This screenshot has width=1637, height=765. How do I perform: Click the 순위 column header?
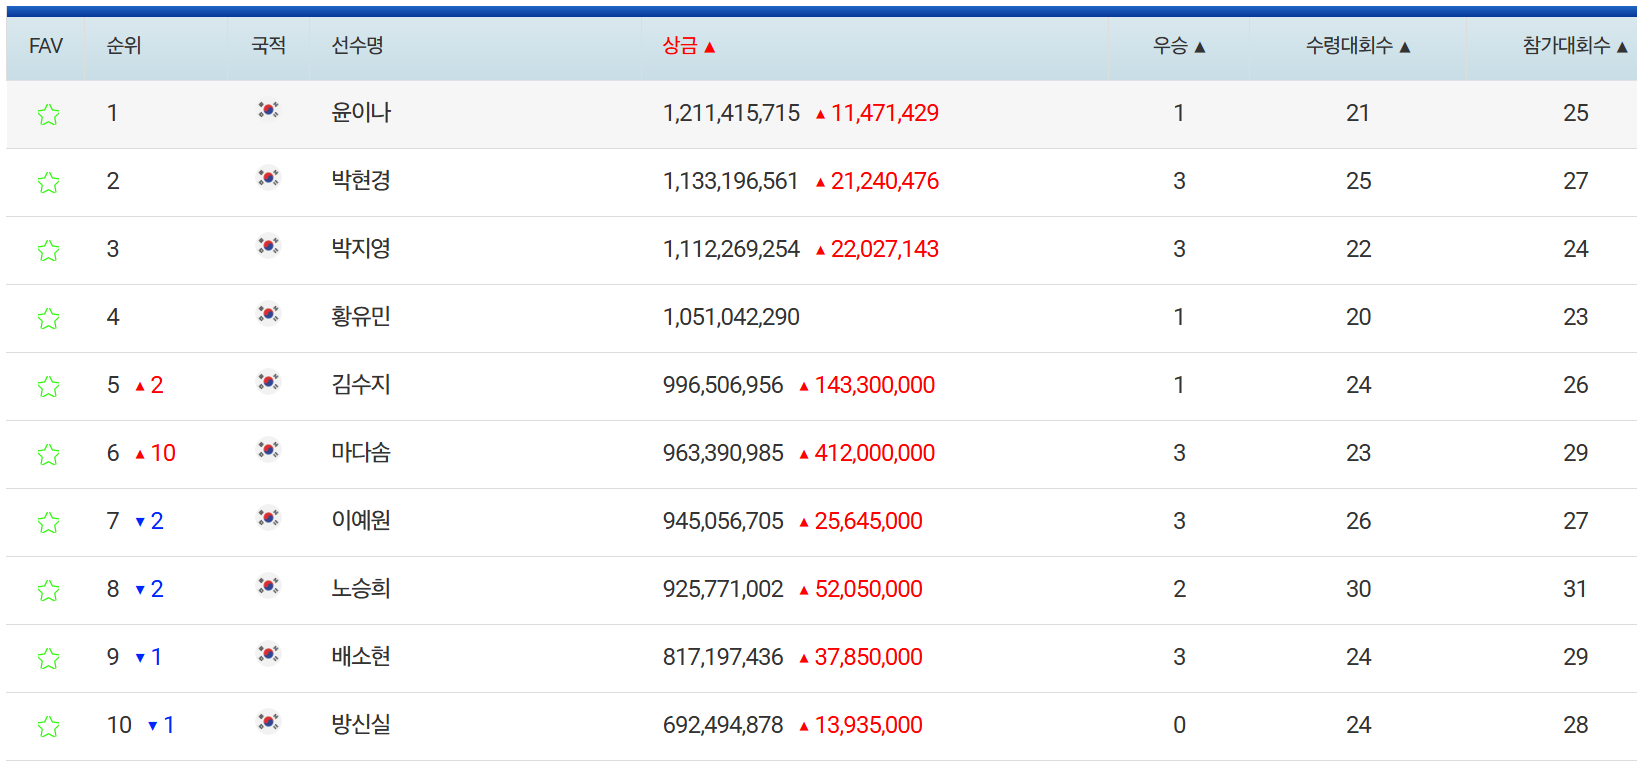click(x=124, y=46)
